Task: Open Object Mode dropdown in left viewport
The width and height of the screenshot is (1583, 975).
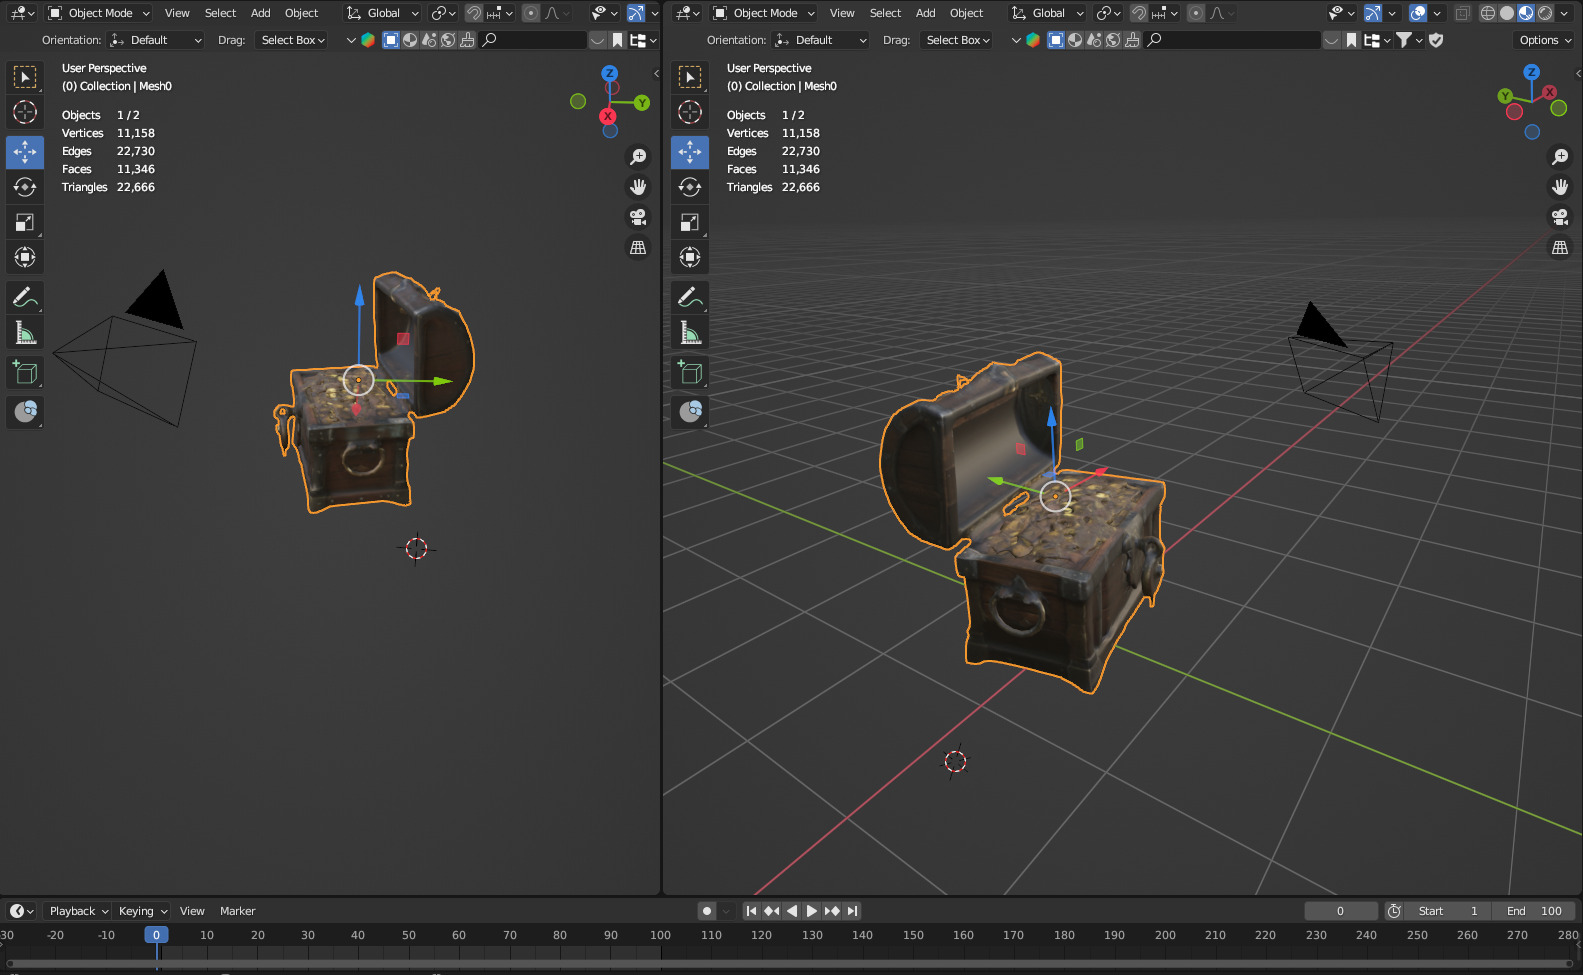Action: click(x=99, y=13)
